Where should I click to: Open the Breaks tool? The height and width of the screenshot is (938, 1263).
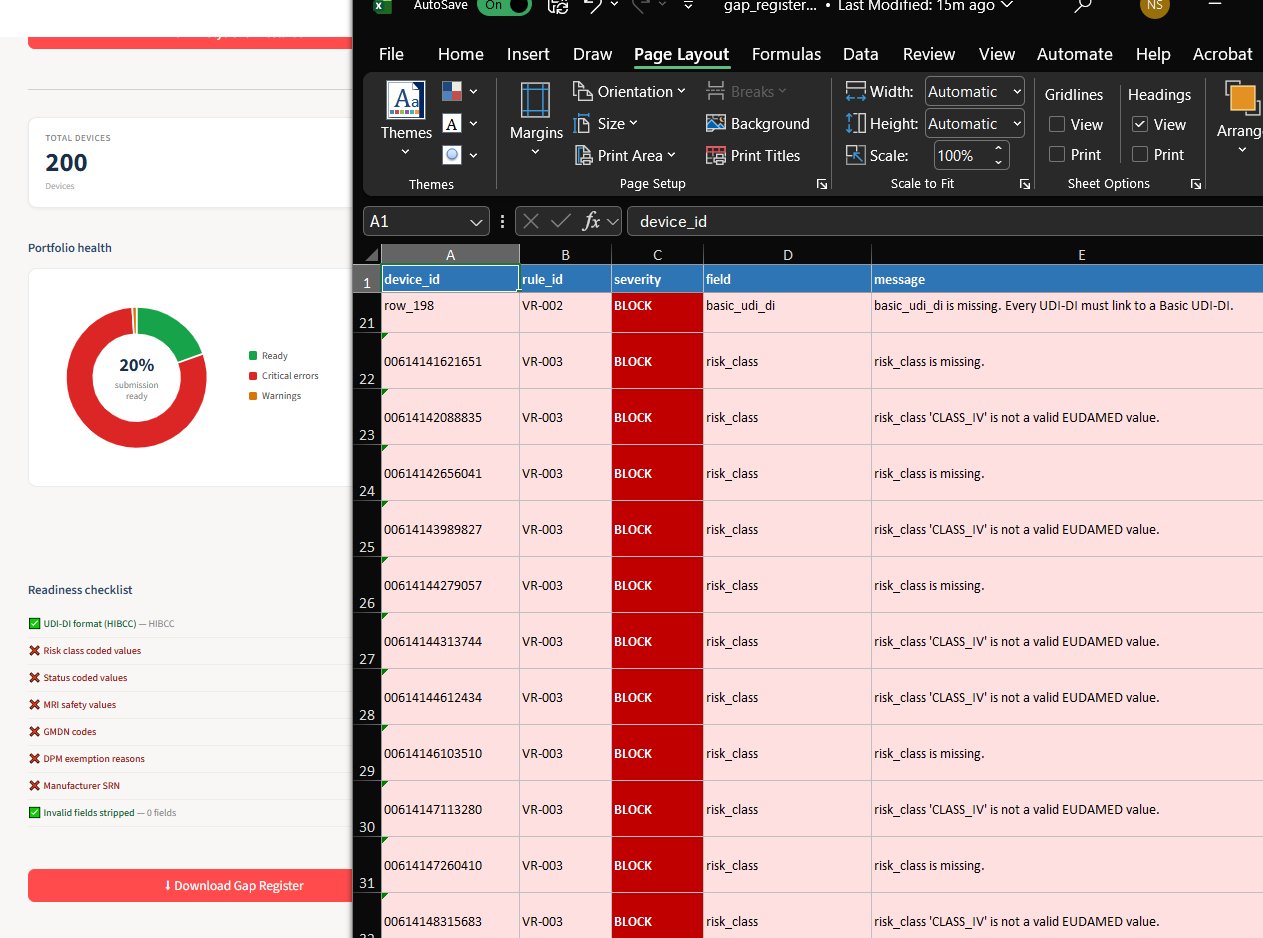pyautogui.click(x=748, y=91)
